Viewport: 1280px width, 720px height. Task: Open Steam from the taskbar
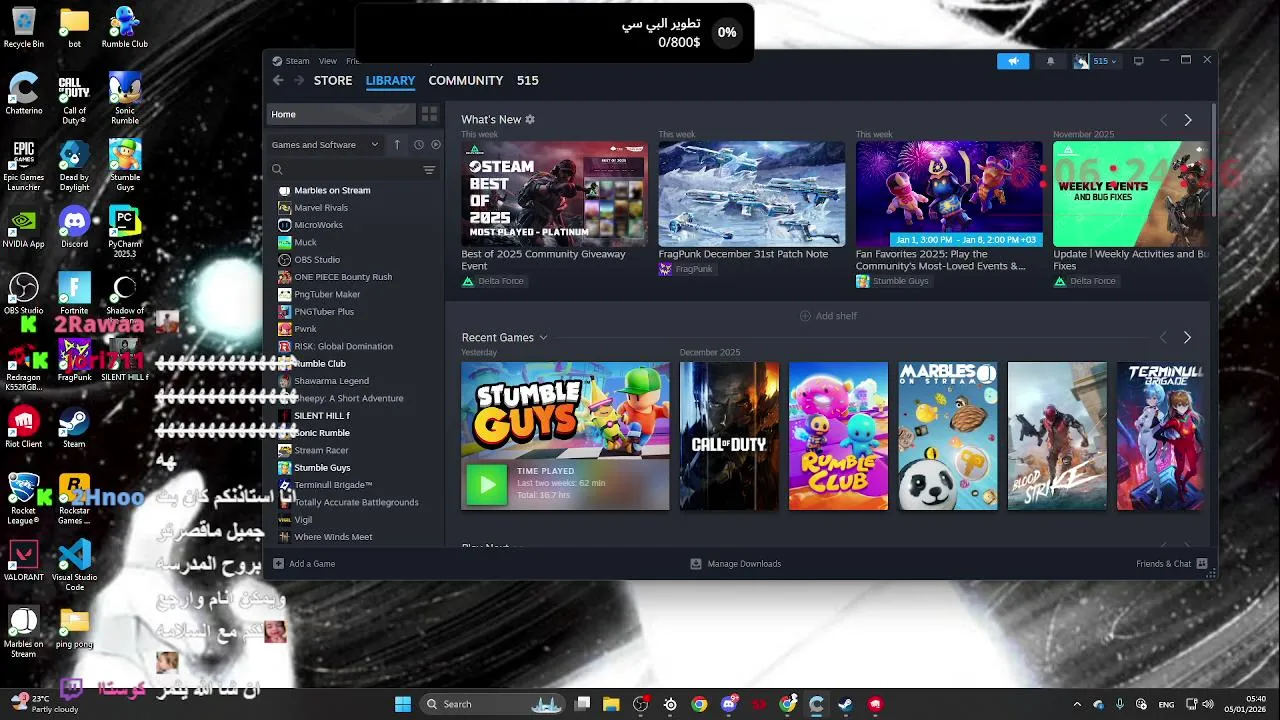[846, 704]
